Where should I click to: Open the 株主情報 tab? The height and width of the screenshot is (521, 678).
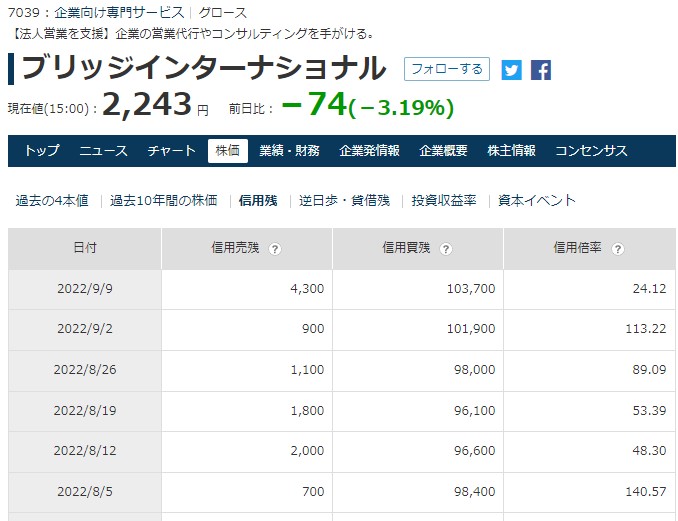point(512,150)
